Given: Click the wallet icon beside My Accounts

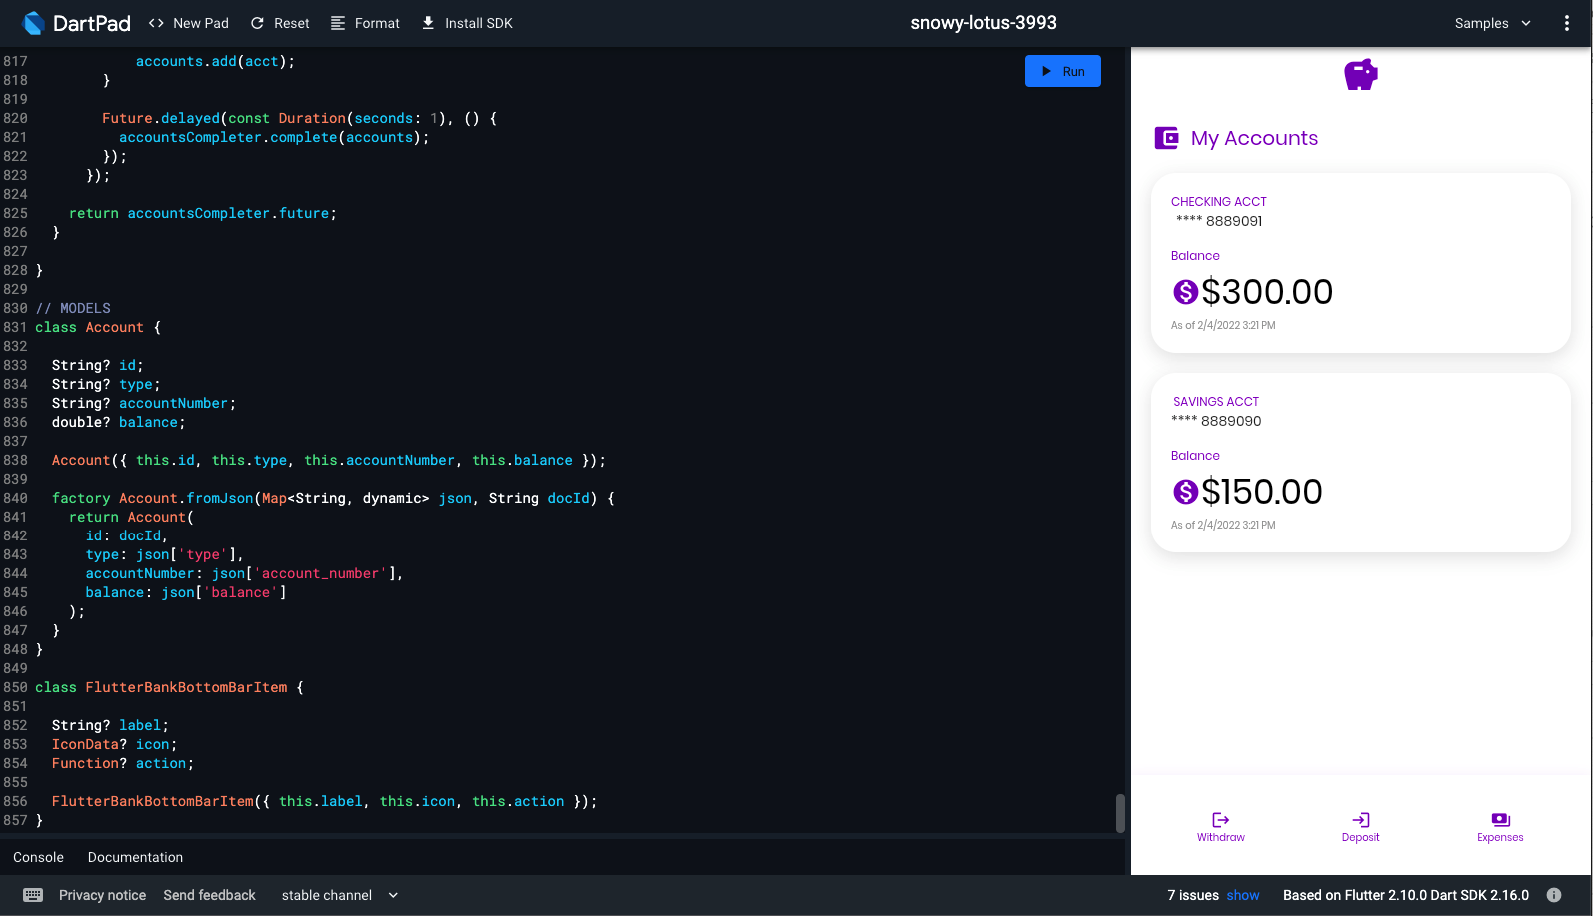Looking at the screenshot, I should click(x=1166, y=138).
